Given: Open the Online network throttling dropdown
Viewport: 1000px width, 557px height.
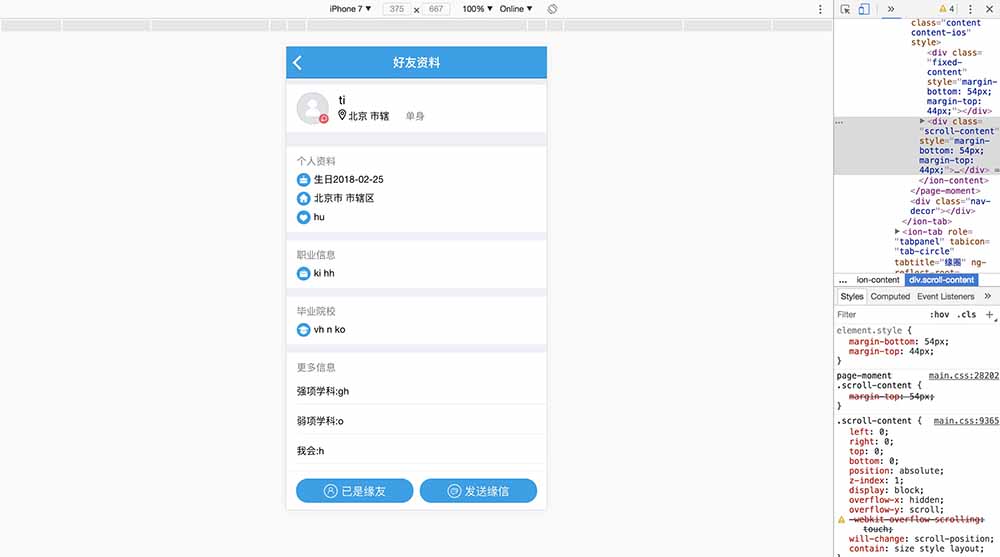Looking at the screenshot, I should click(515, 9).
